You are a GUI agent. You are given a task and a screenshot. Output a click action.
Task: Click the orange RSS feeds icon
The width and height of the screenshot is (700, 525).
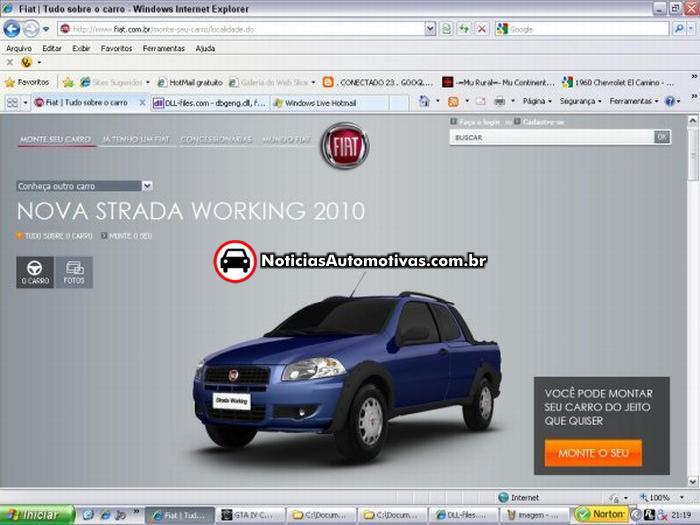pyautogui.click(x=453, y=102)
